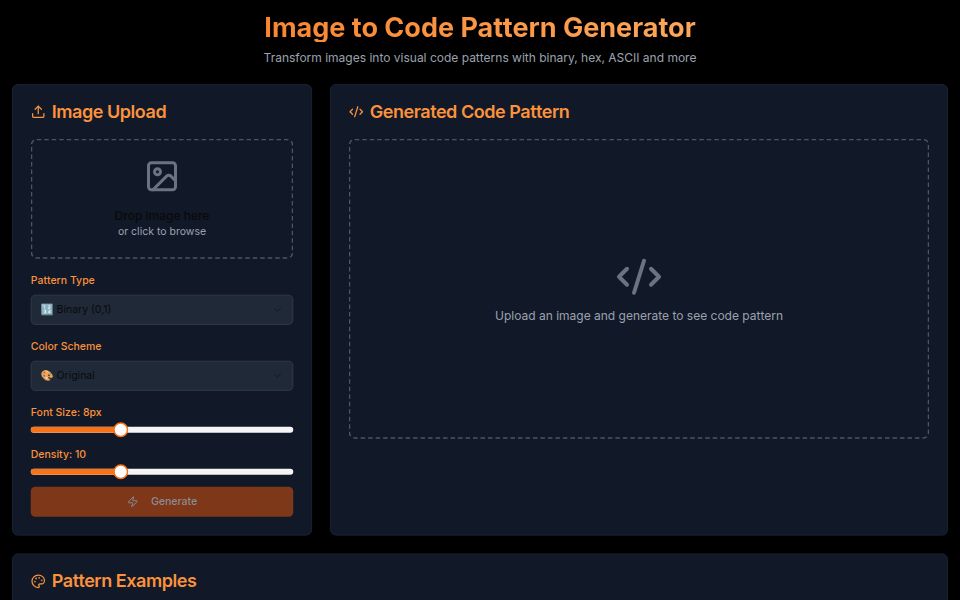Image resolution: width=960 pixels, height=600 pixels.
Task: Open the Pattern Type dropdown
Action: click(x=161, y=309)
